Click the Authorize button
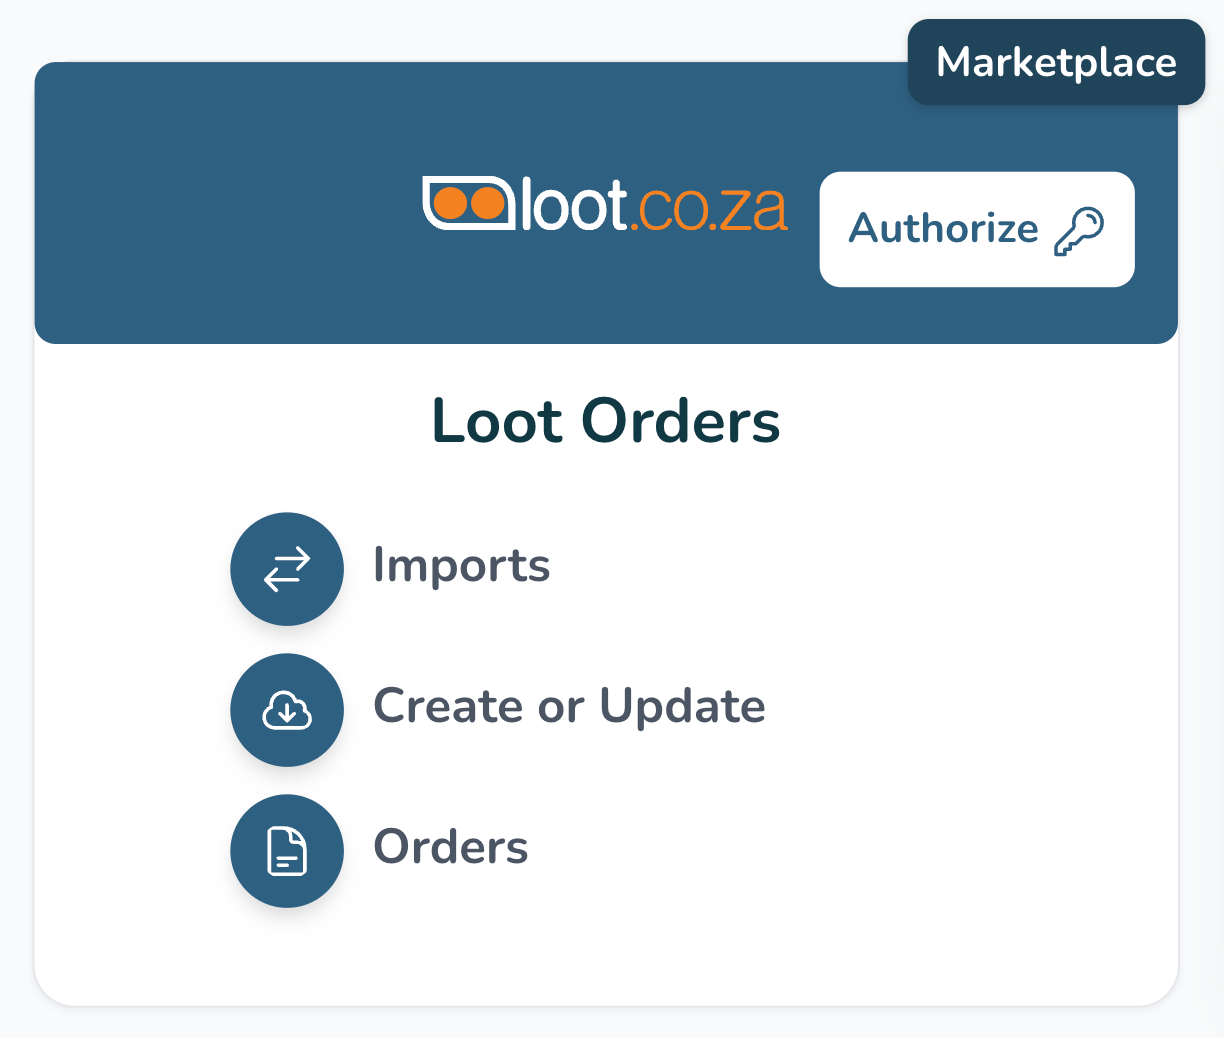The height and width of the screenshot is (1038, 1224). [976, 229]
